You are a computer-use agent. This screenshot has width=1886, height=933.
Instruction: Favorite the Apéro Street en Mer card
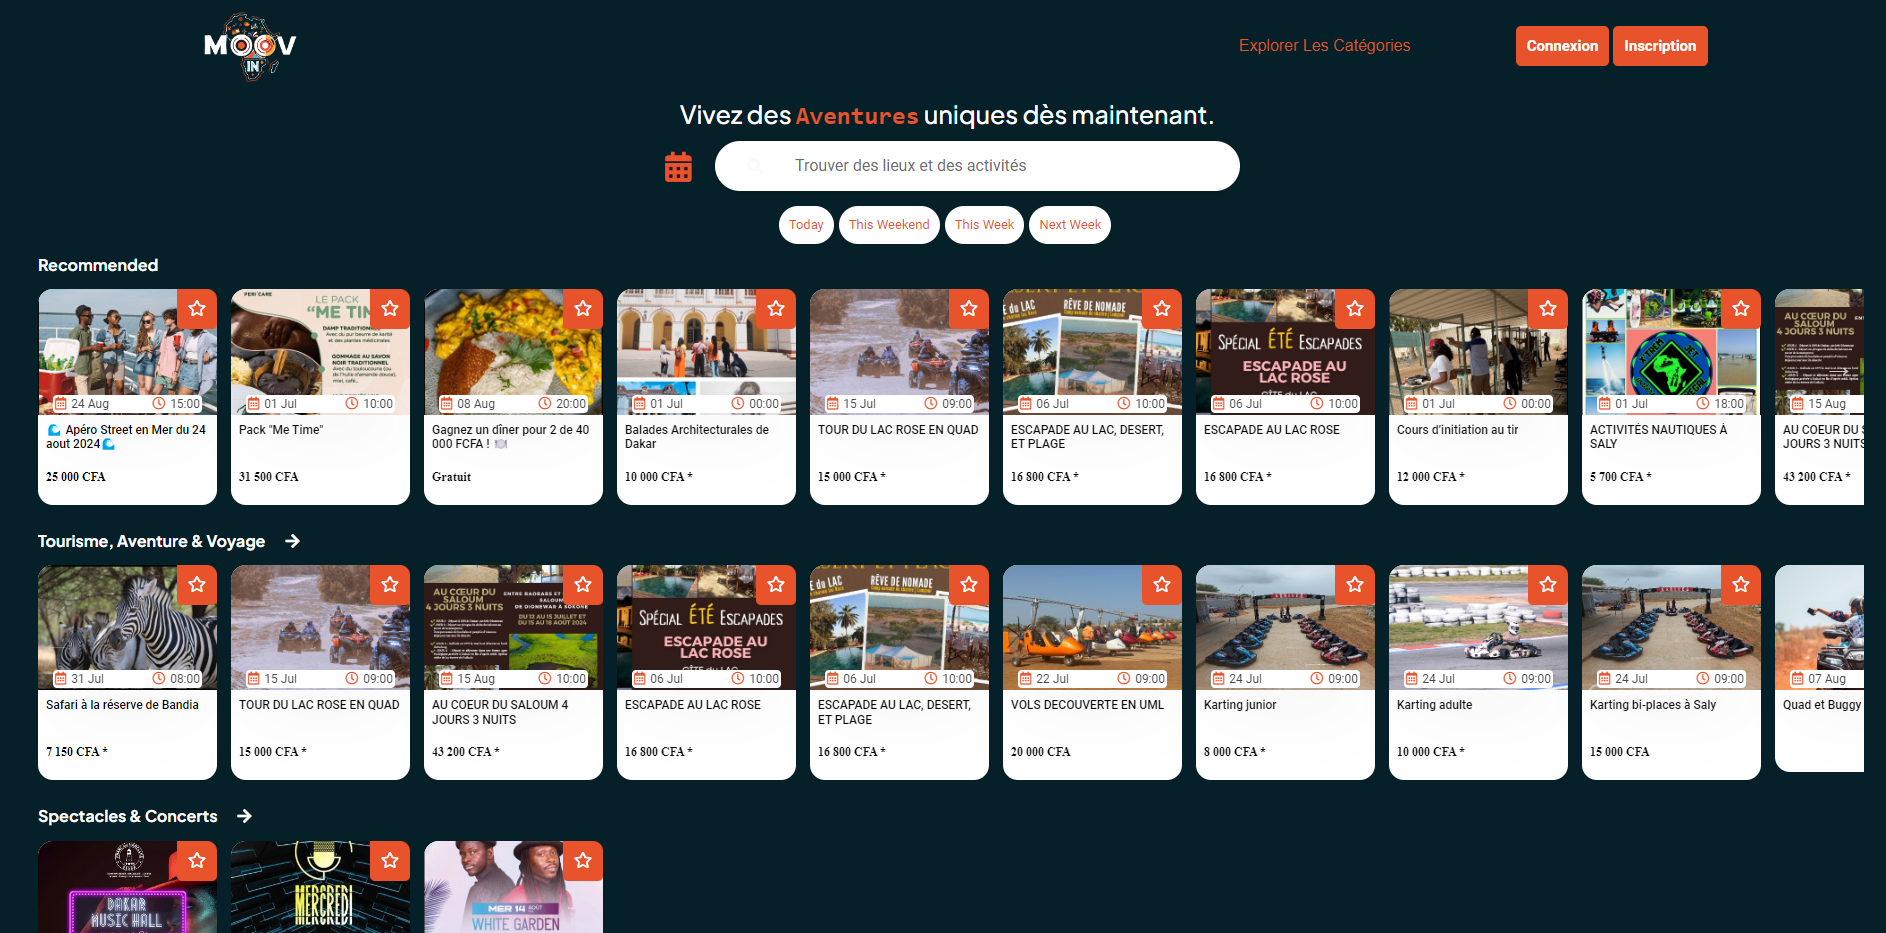tap(197, 309)
